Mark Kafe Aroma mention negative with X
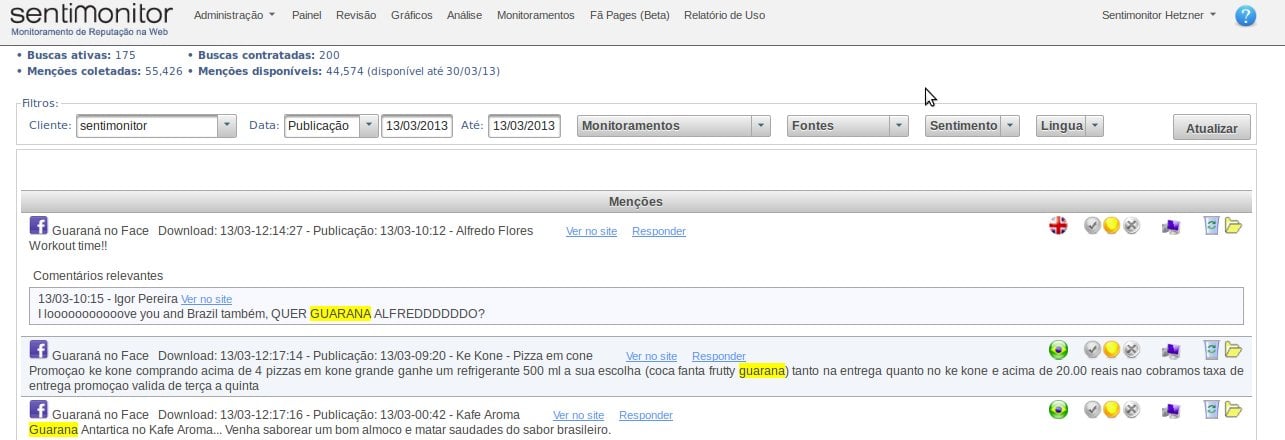 tap(1131, 410)
